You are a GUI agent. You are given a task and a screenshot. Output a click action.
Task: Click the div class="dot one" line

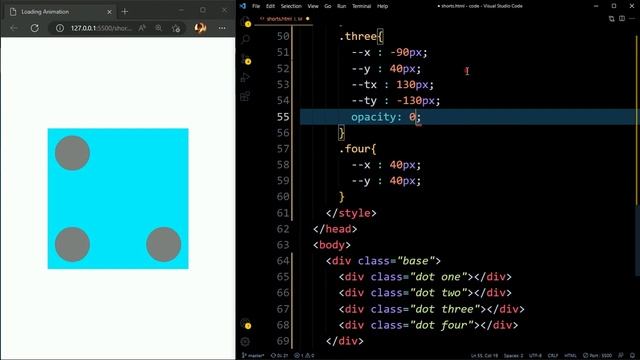click(x=425, y=277)
